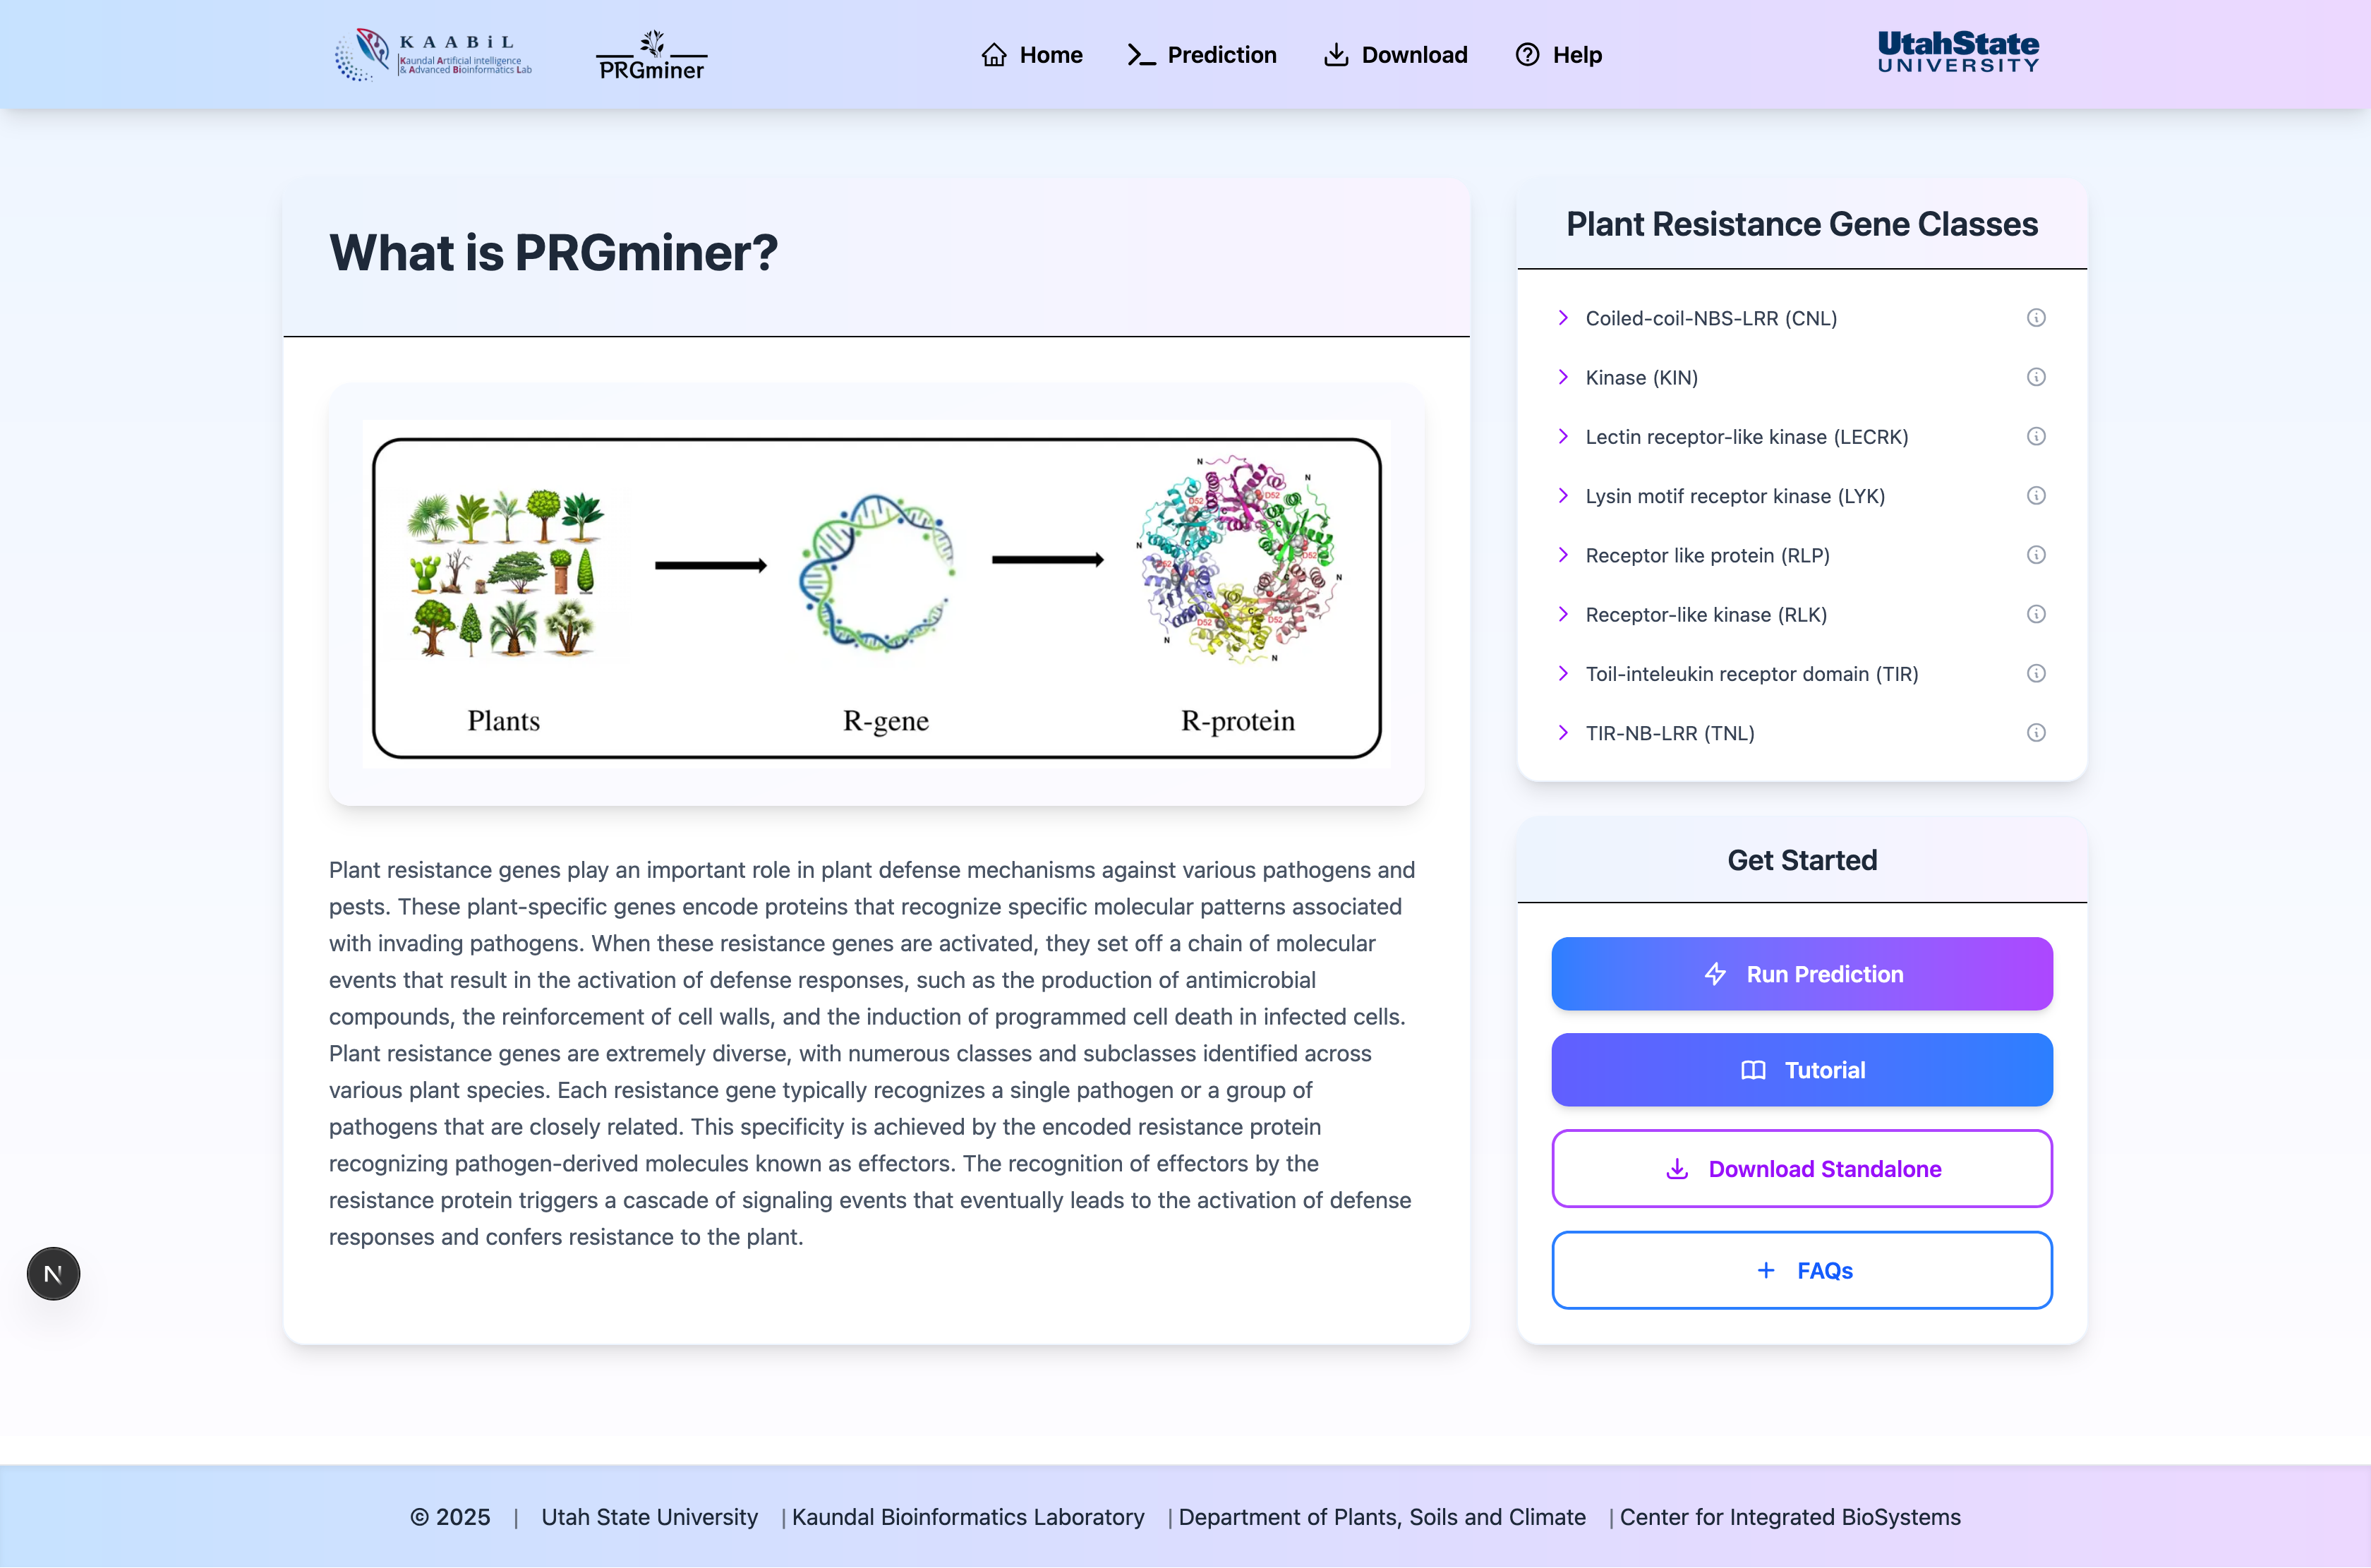The height and width of the screenshot is (1568, 2371).
Task: Open the info icon beside TIR-NB-LRR (TNL)
Action: (2037, 733)
